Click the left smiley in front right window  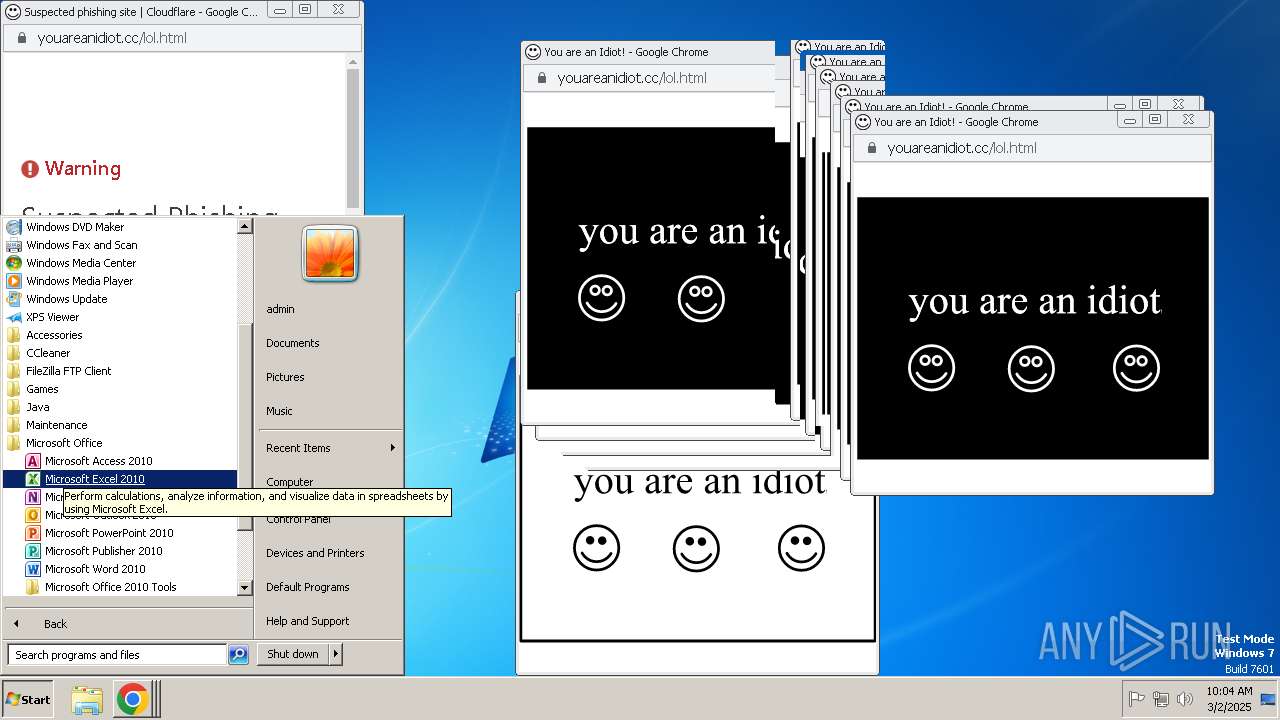click(x=931, y=368)
